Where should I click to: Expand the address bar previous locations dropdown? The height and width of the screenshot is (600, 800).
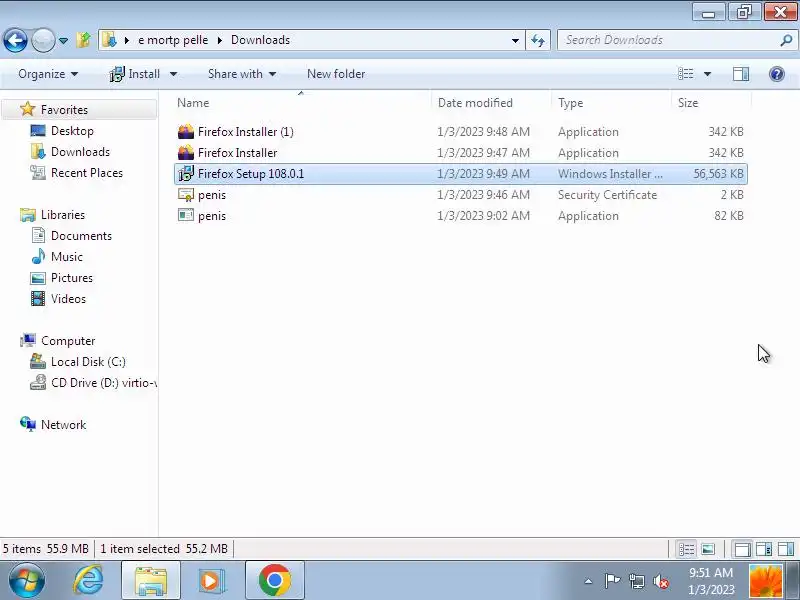515,40
